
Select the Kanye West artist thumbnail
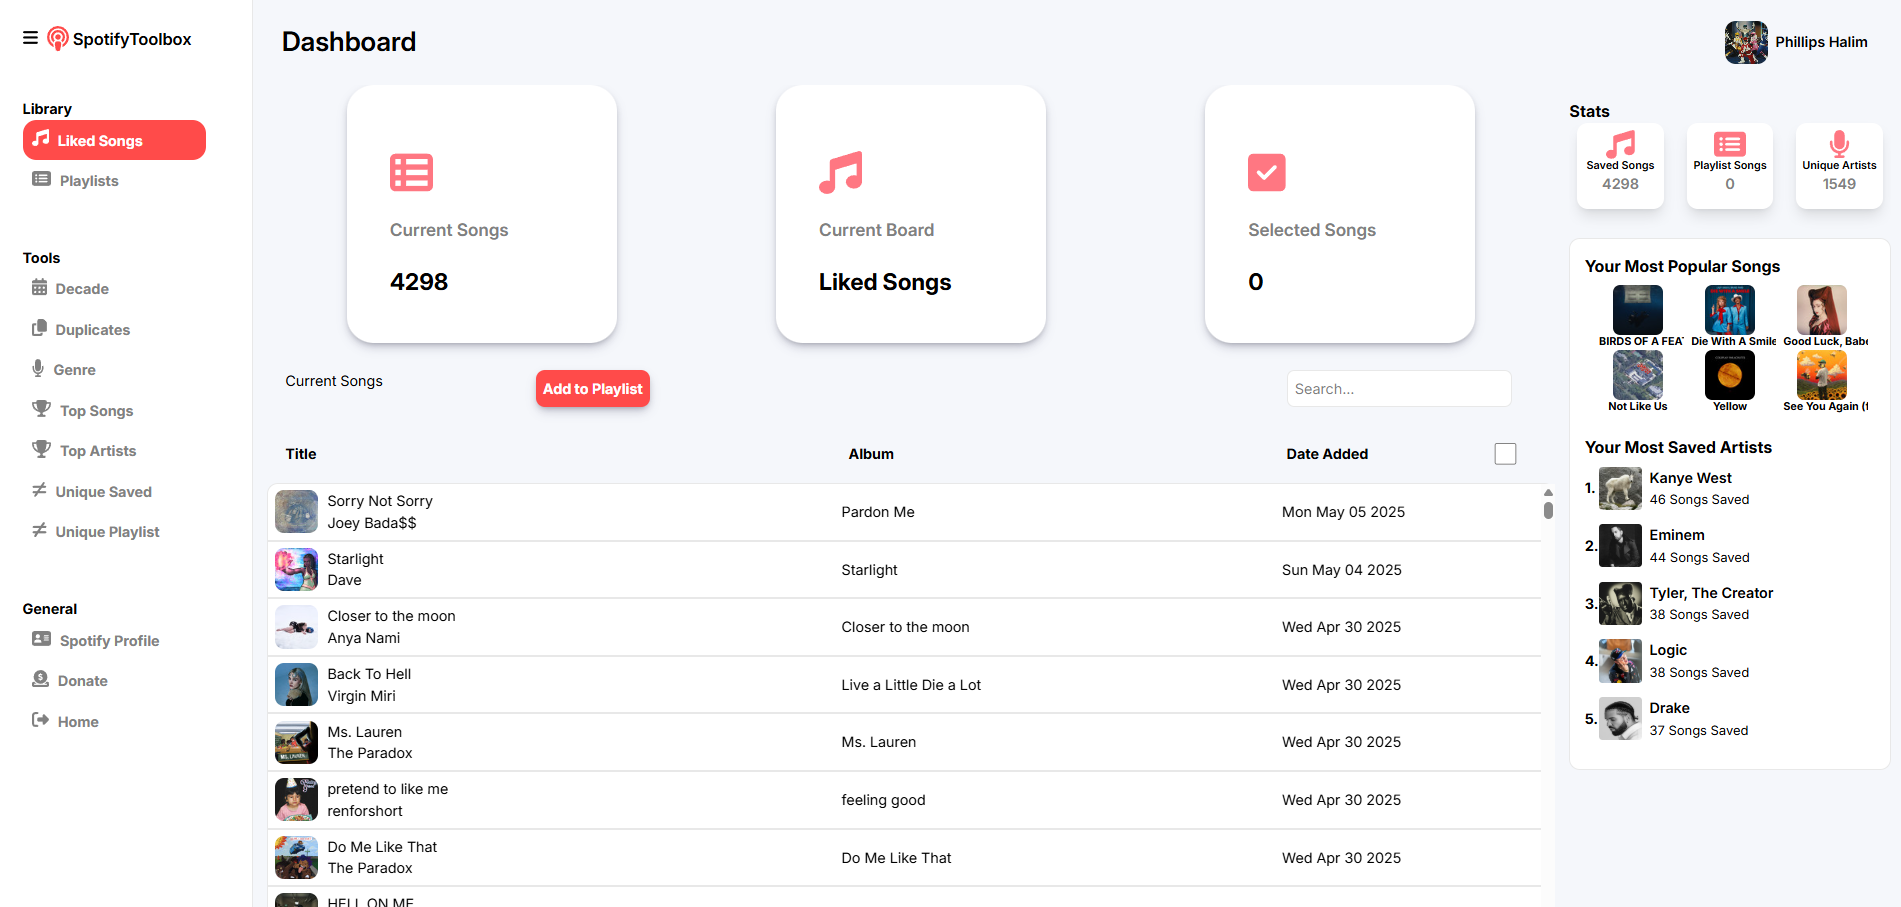[x=1620, y=489]
